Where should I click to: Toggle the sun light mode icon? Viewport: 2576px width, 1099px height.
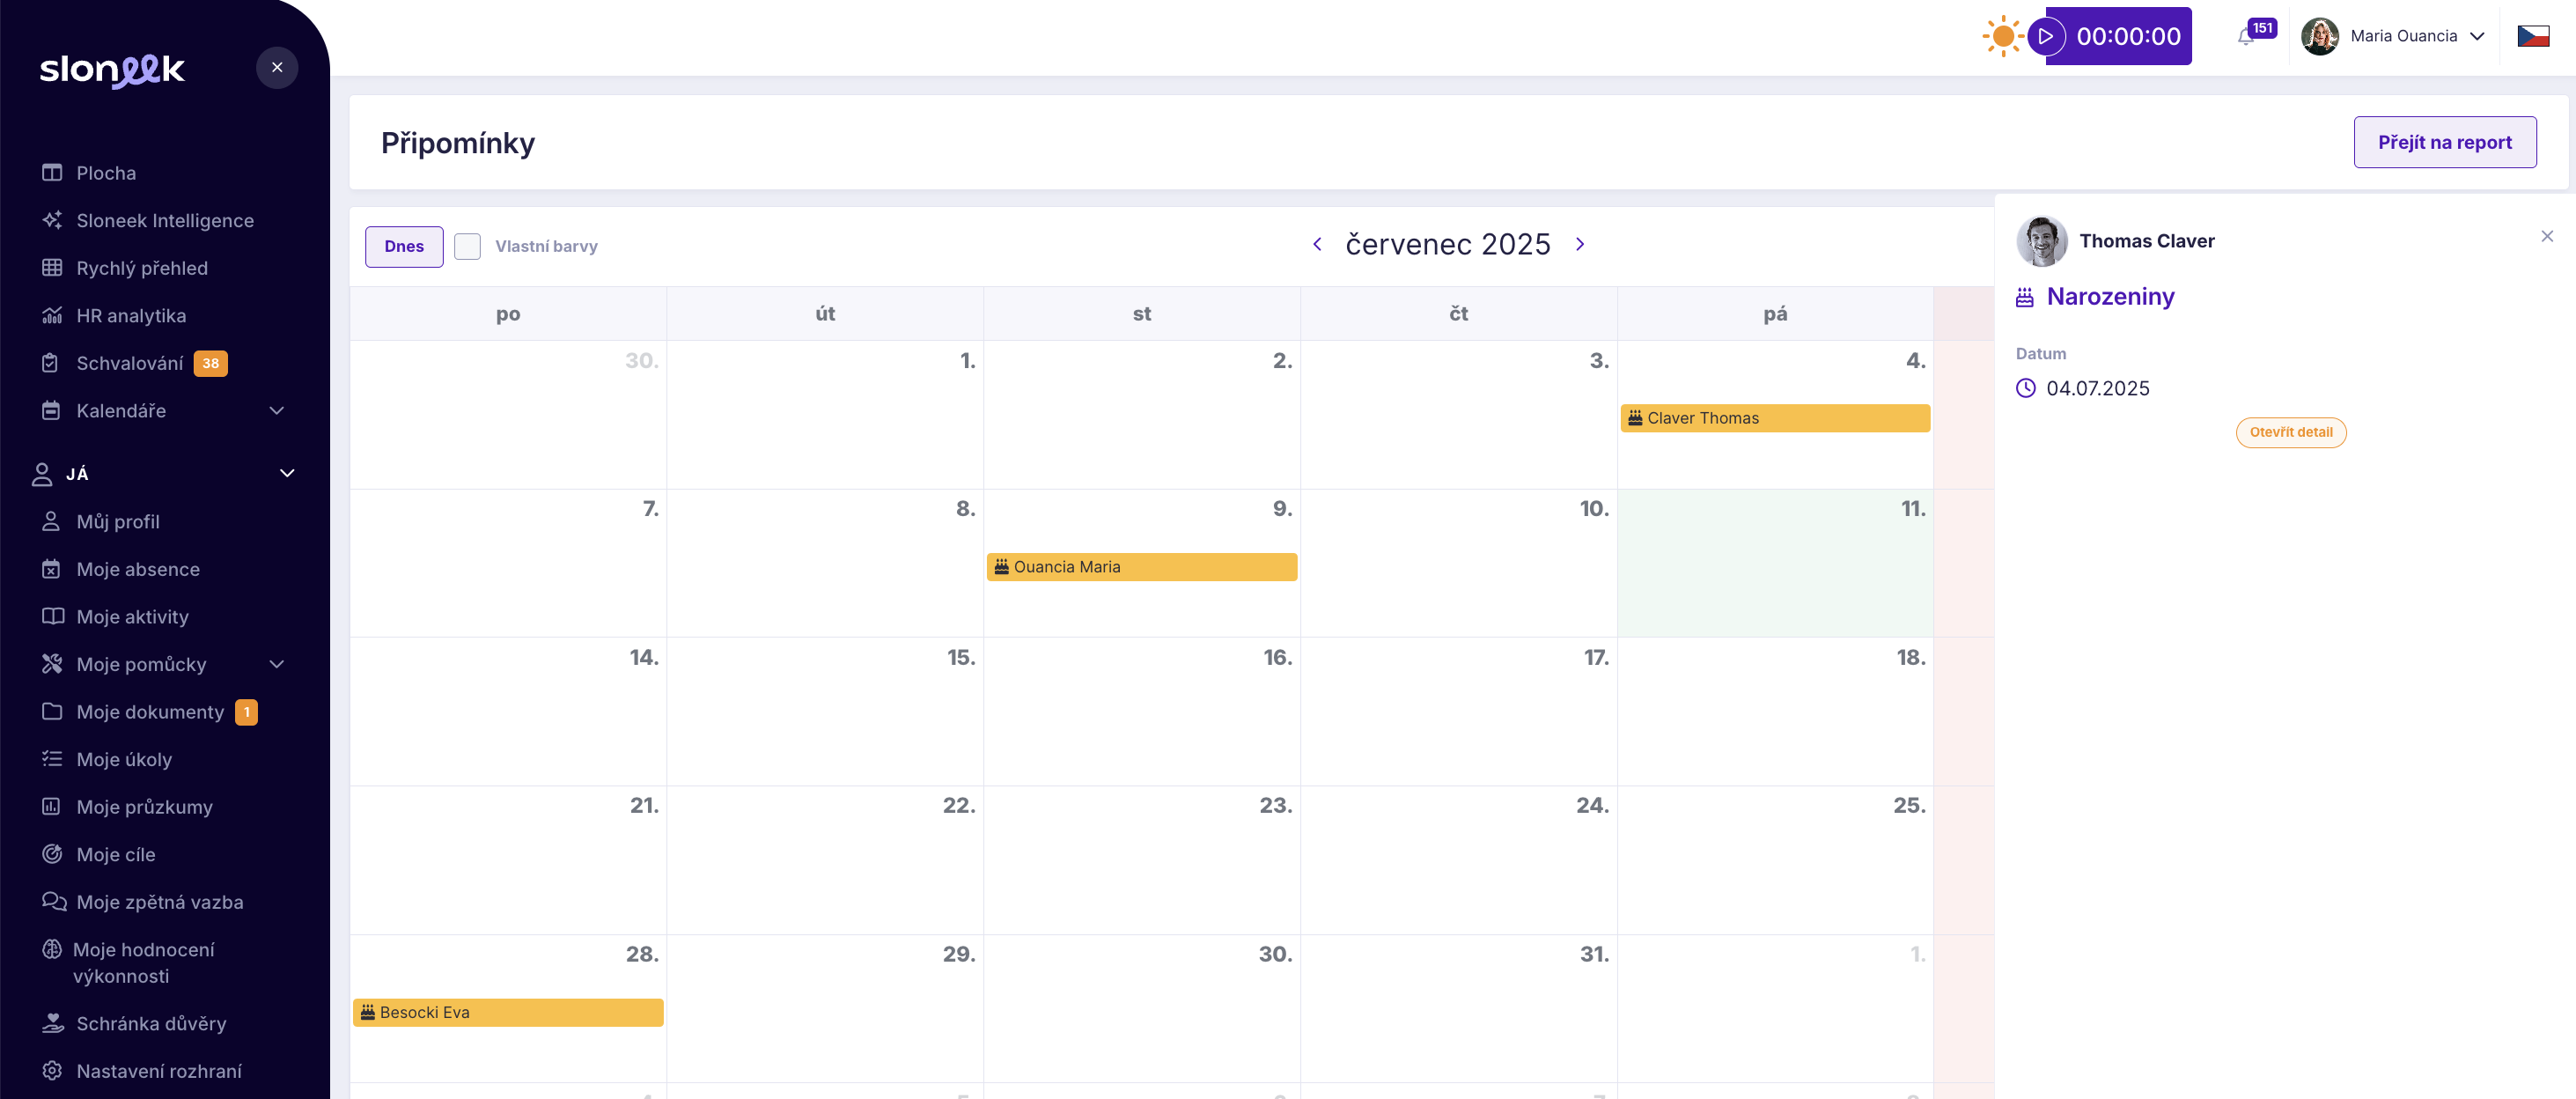2002,37
